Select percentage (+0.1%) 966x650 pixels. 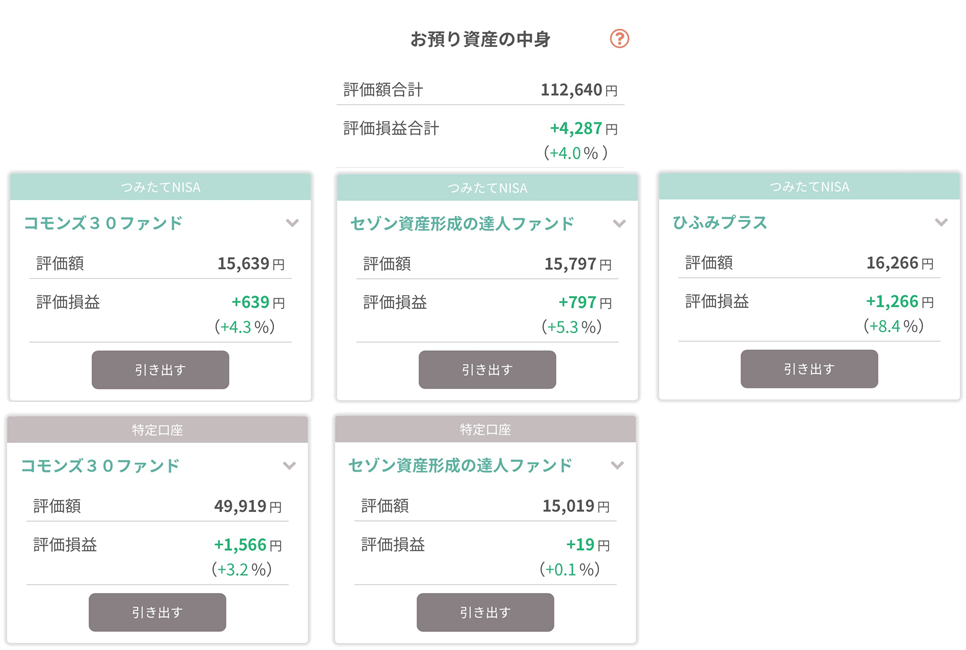point(570,569)
